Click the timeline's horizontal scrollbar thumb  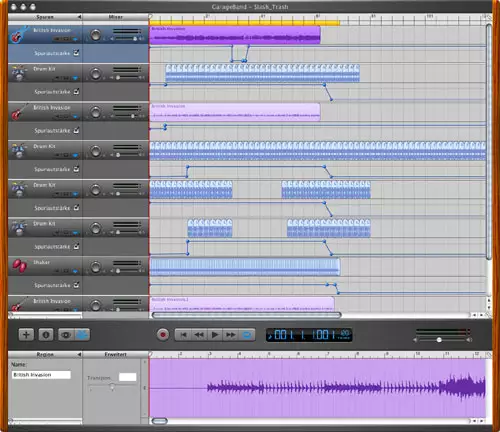click(x=246, y=315)
